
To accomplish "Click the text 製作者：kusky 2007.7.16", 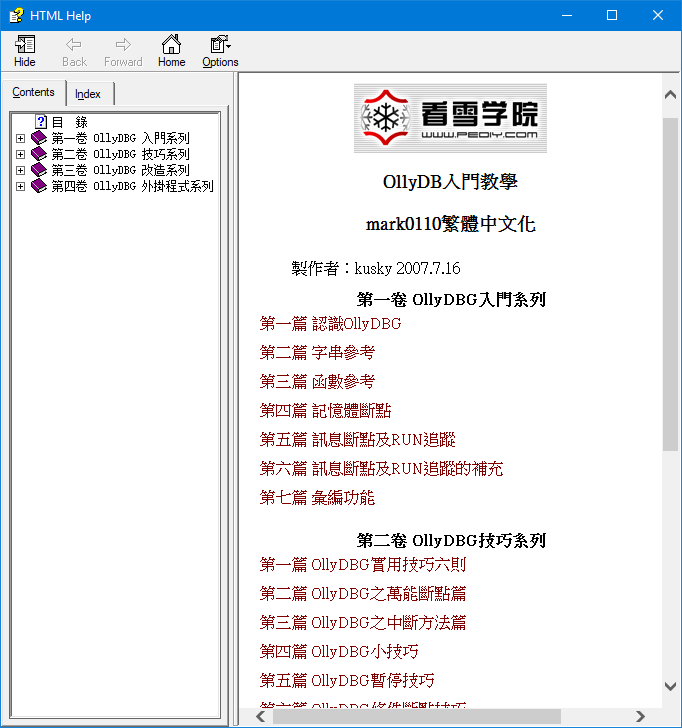I will [x=376, y=268].
